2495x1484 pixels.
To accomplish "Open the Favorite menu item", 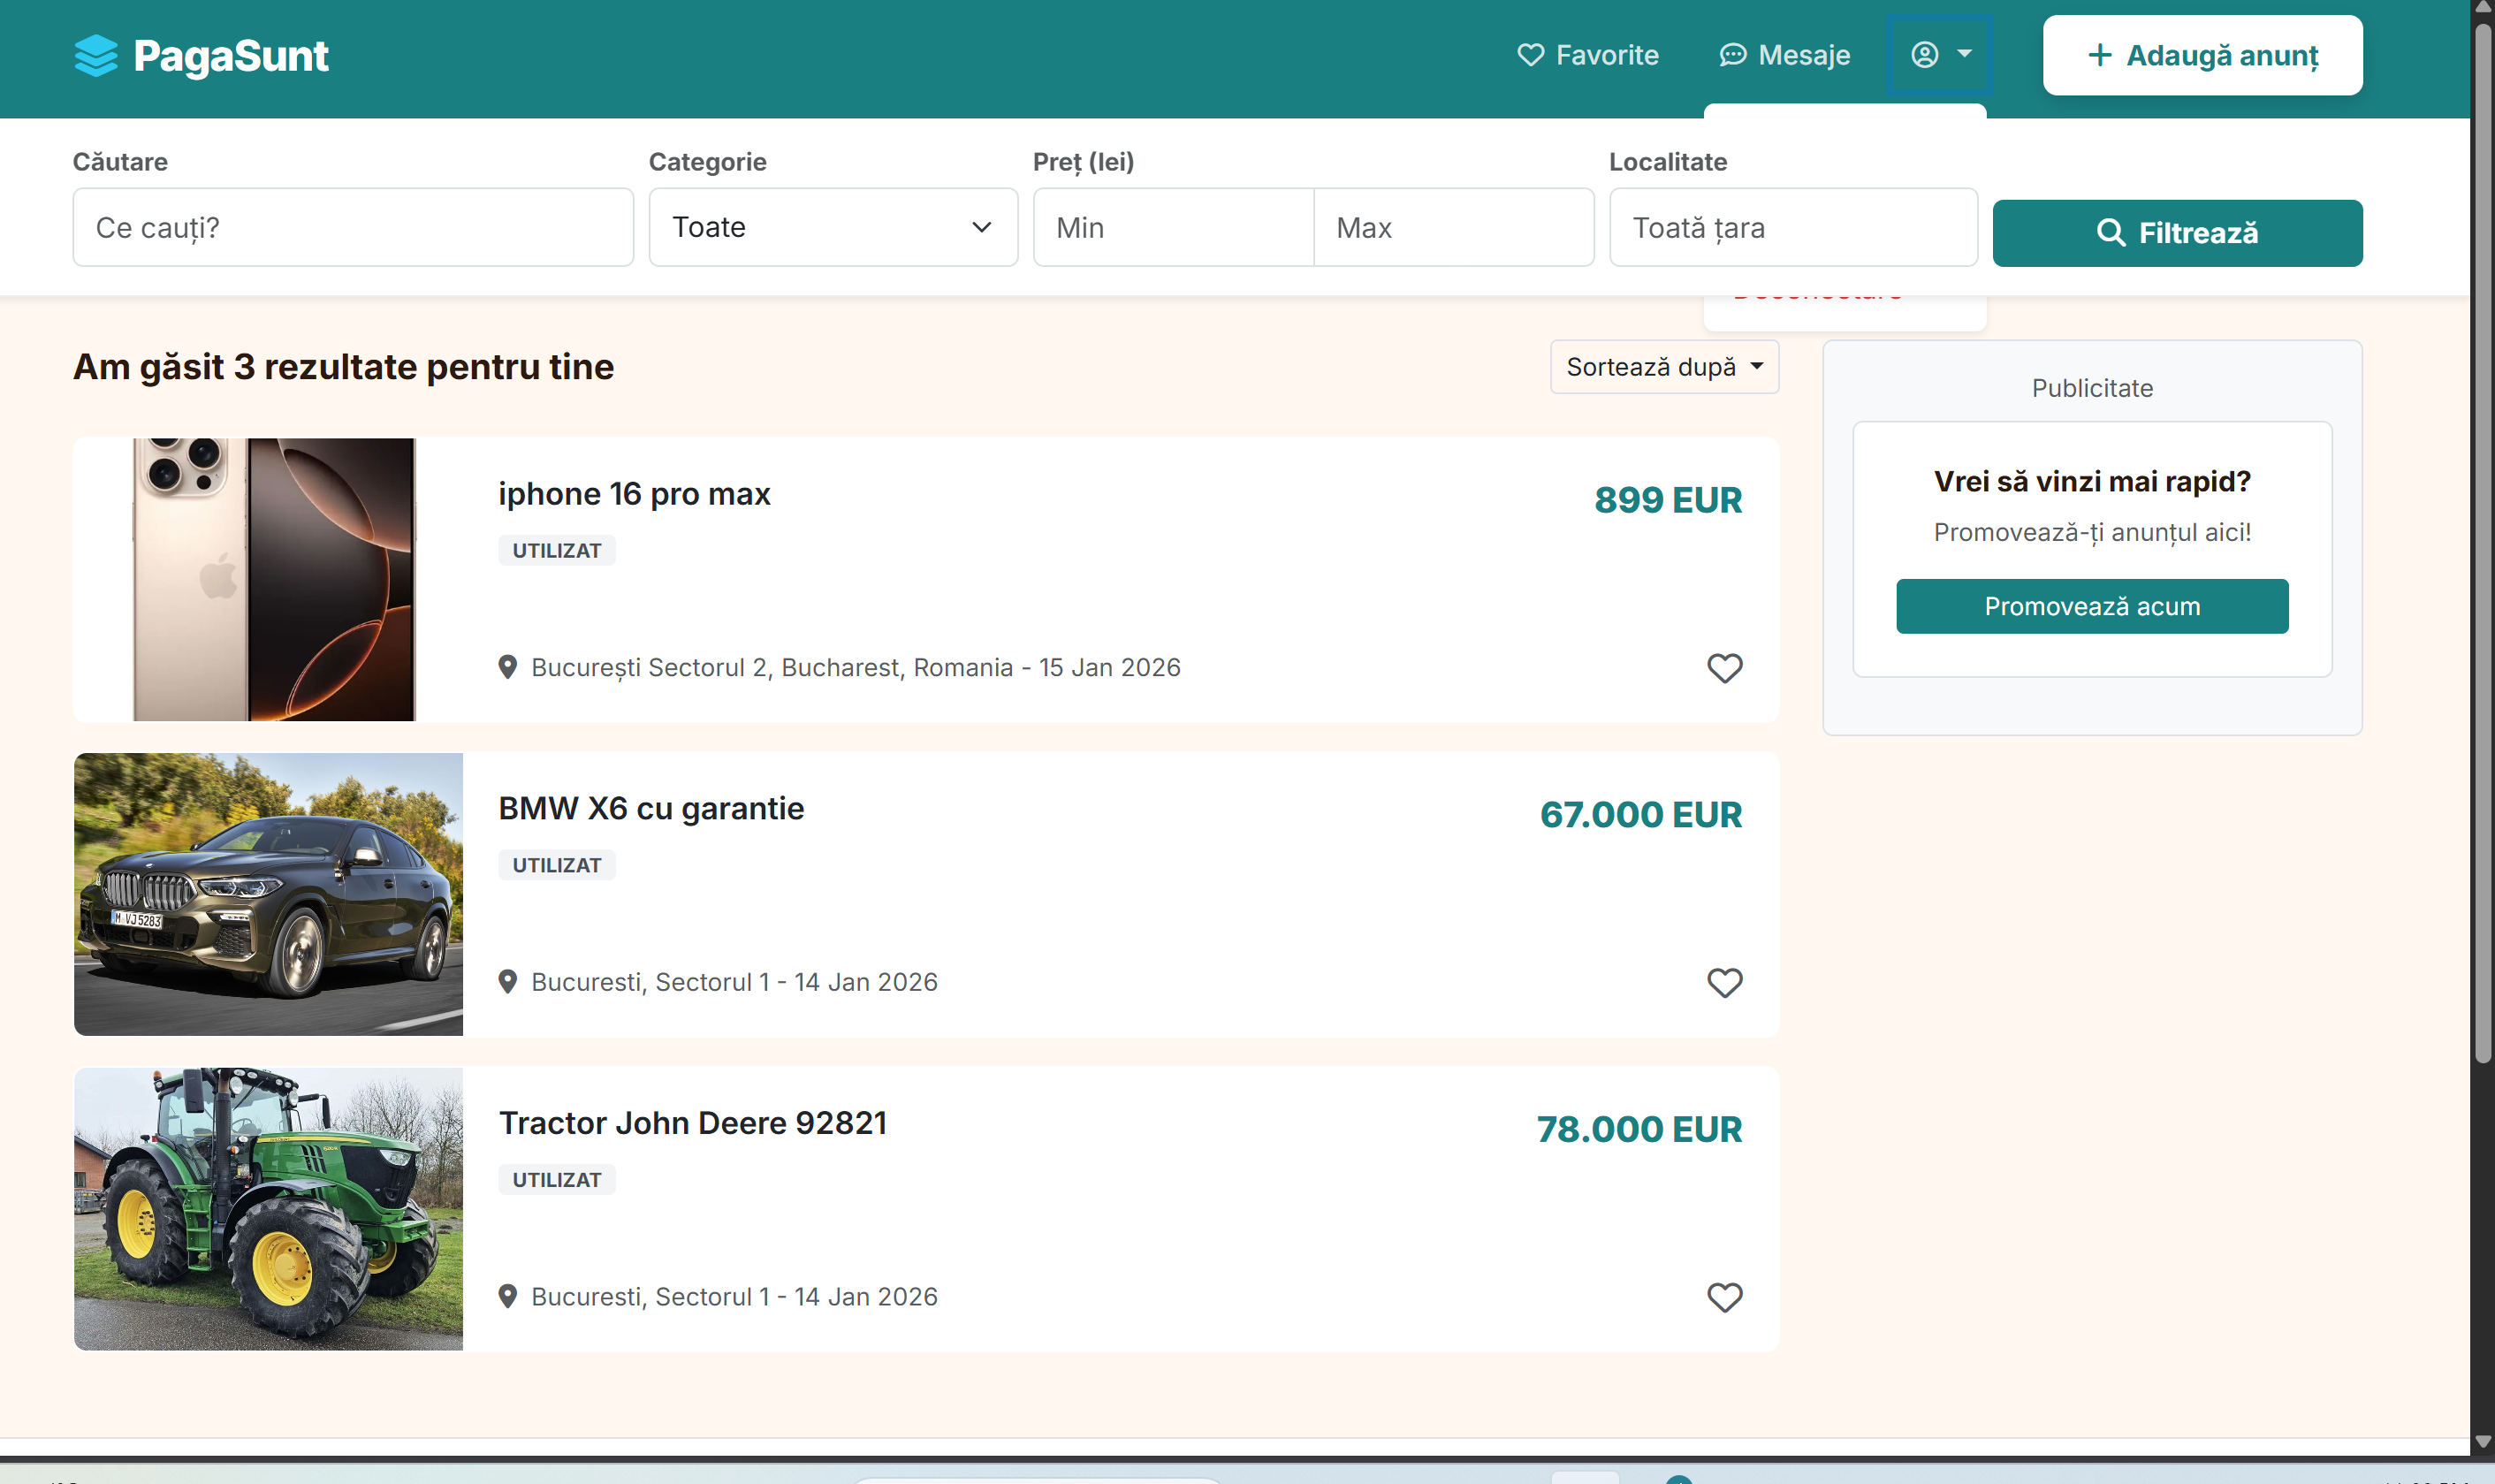I will click(1606, 55).
